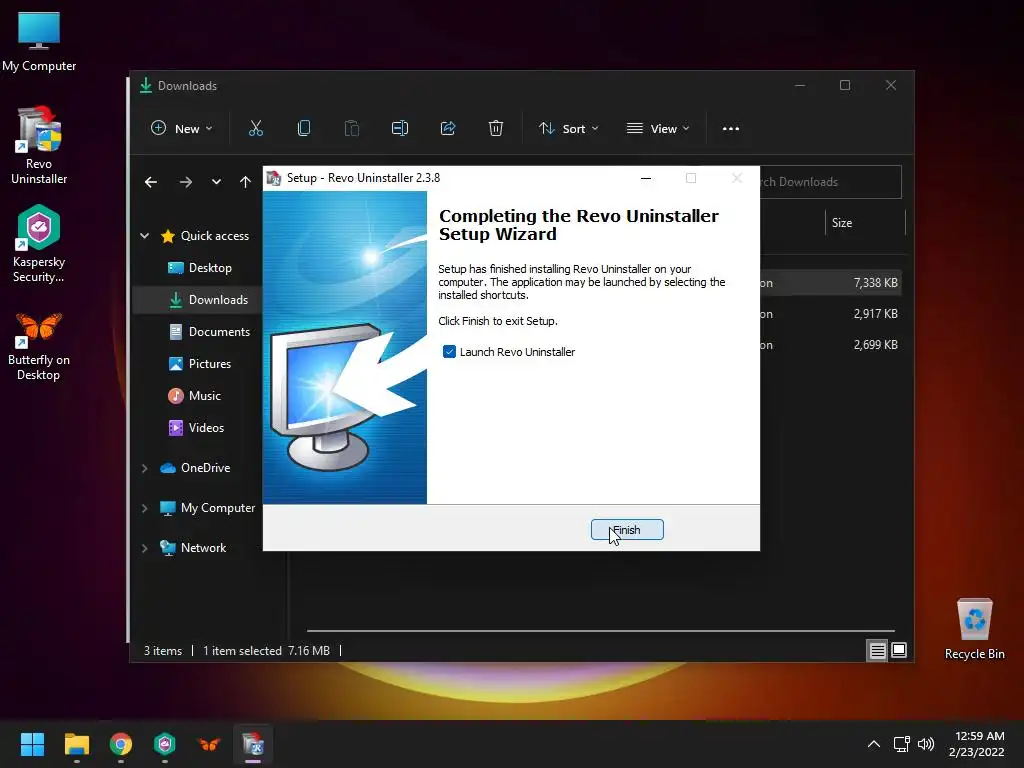Viewport: 1024px width, 768px height.
Task: Click the butterfly taskbar icon
Action: coord(209,744)
